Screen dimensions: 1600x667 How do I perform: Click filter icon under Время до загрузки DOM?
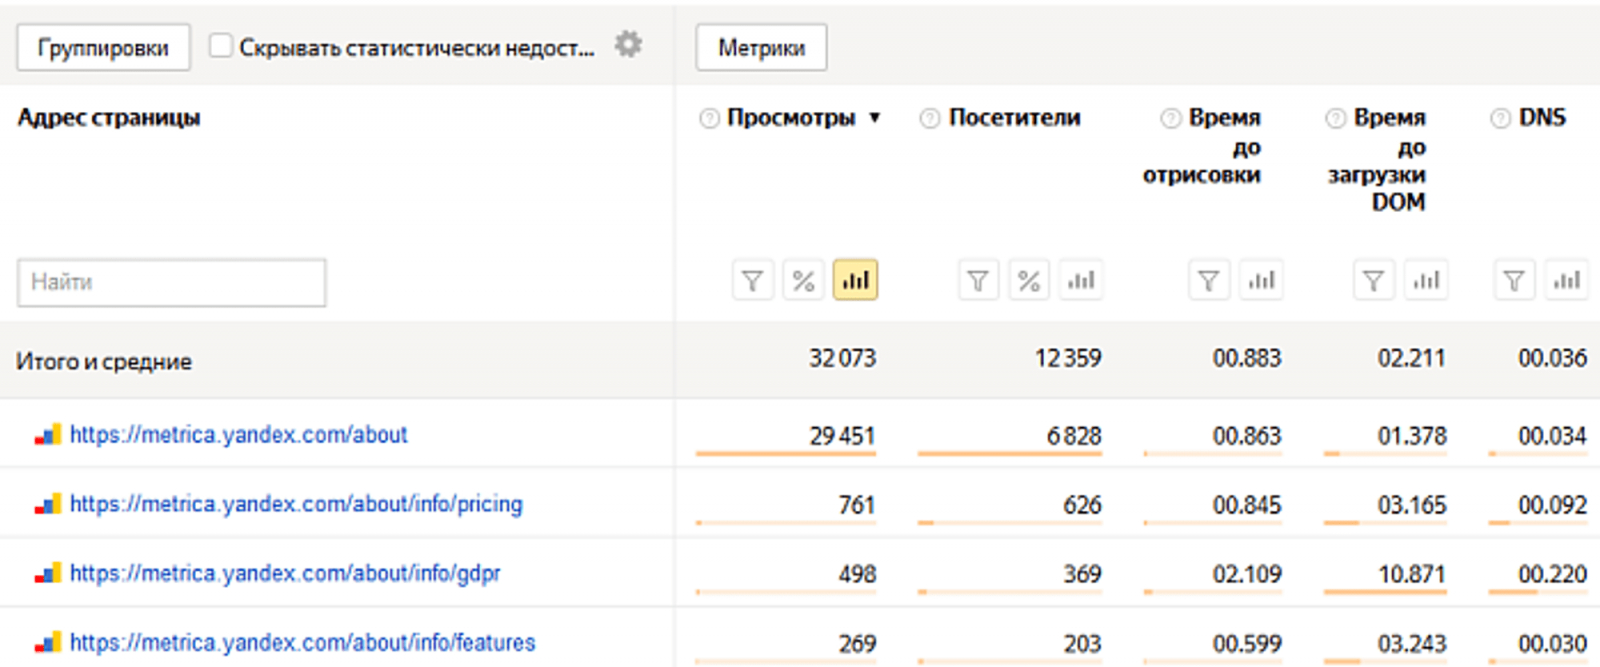click(x=1373, y=281)
